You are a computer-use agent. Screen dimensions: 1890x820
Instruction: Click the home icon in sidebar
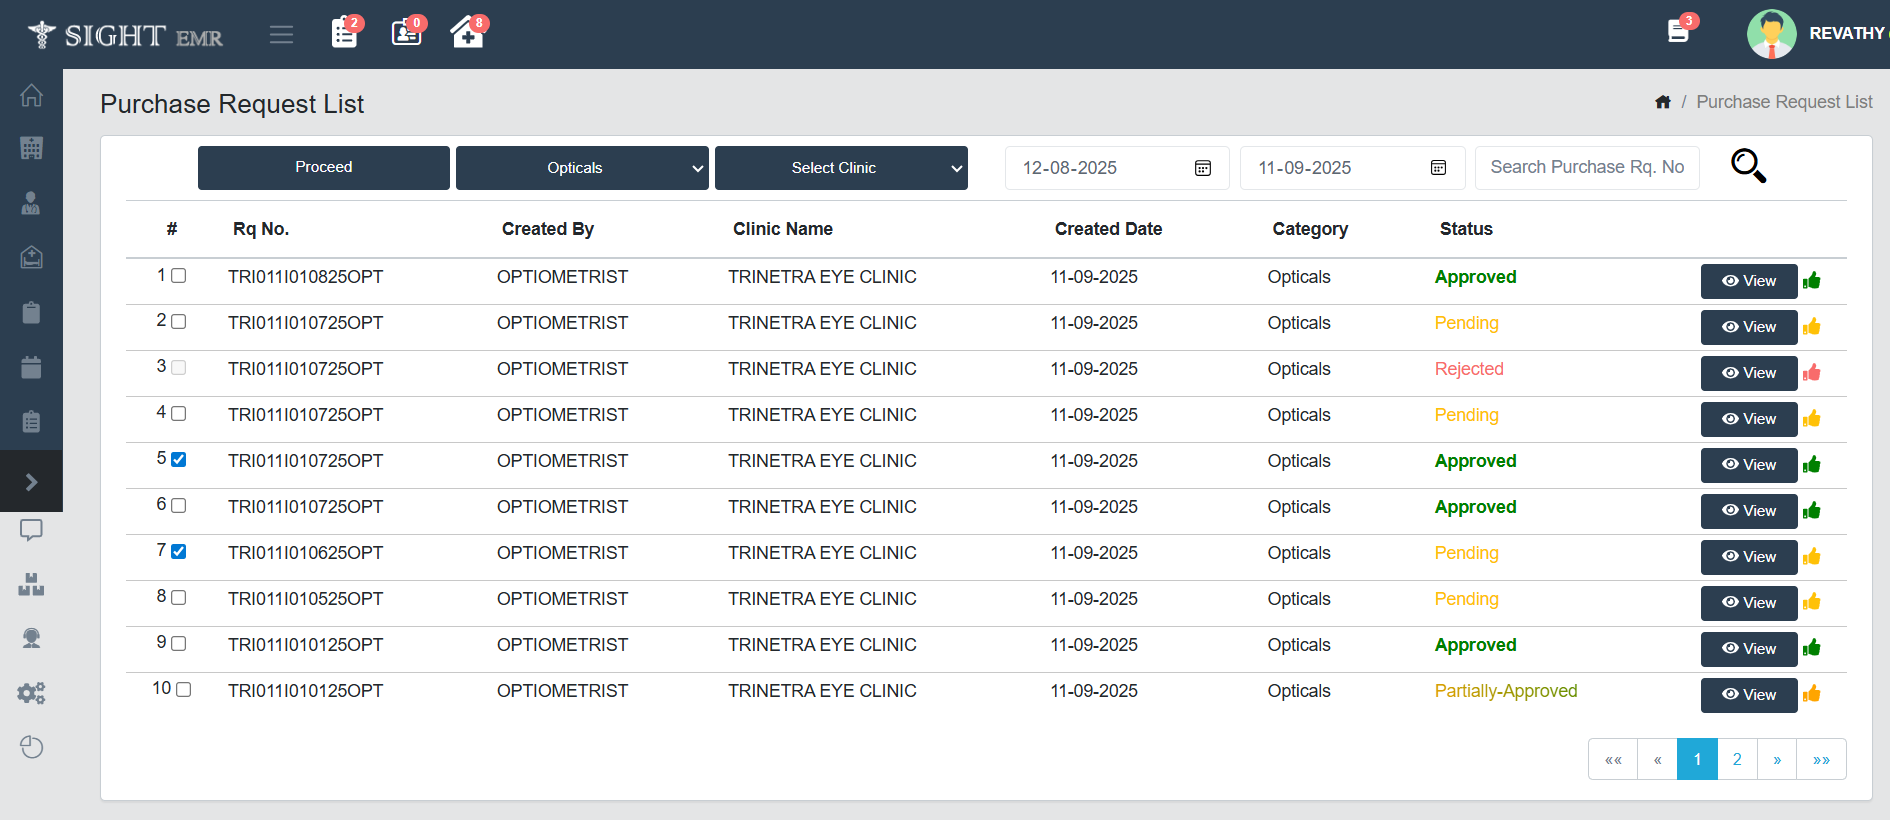31,96
